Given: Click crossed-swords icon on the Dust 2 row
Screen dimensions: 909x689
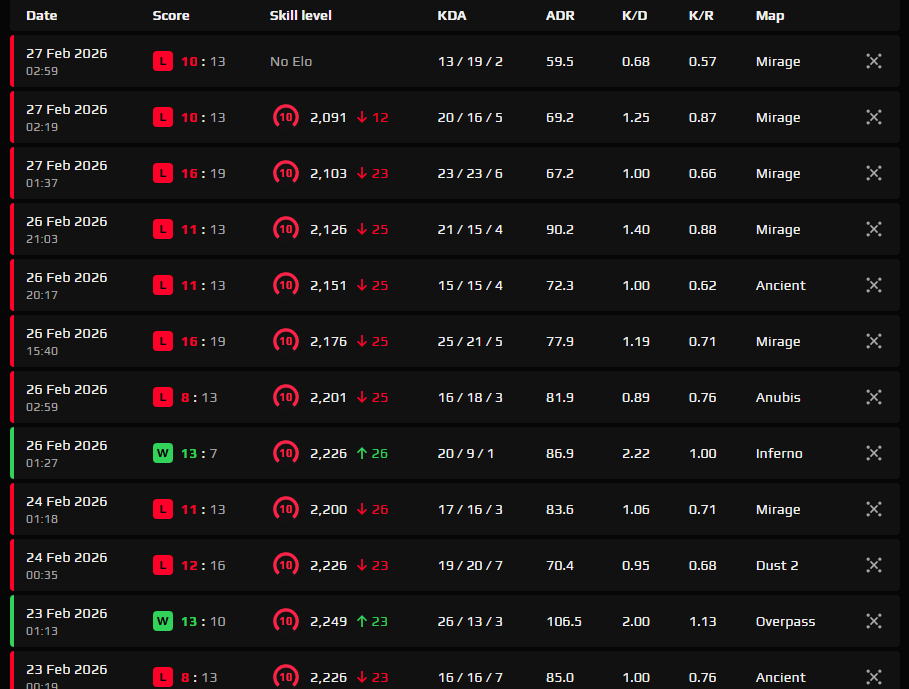Looking at the screenshot, I should 874,566.
